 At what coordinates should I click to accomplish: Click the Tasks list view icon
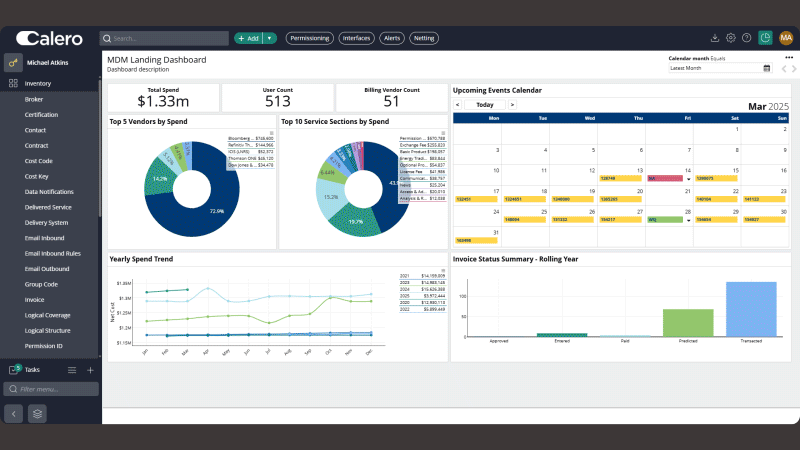72,370
